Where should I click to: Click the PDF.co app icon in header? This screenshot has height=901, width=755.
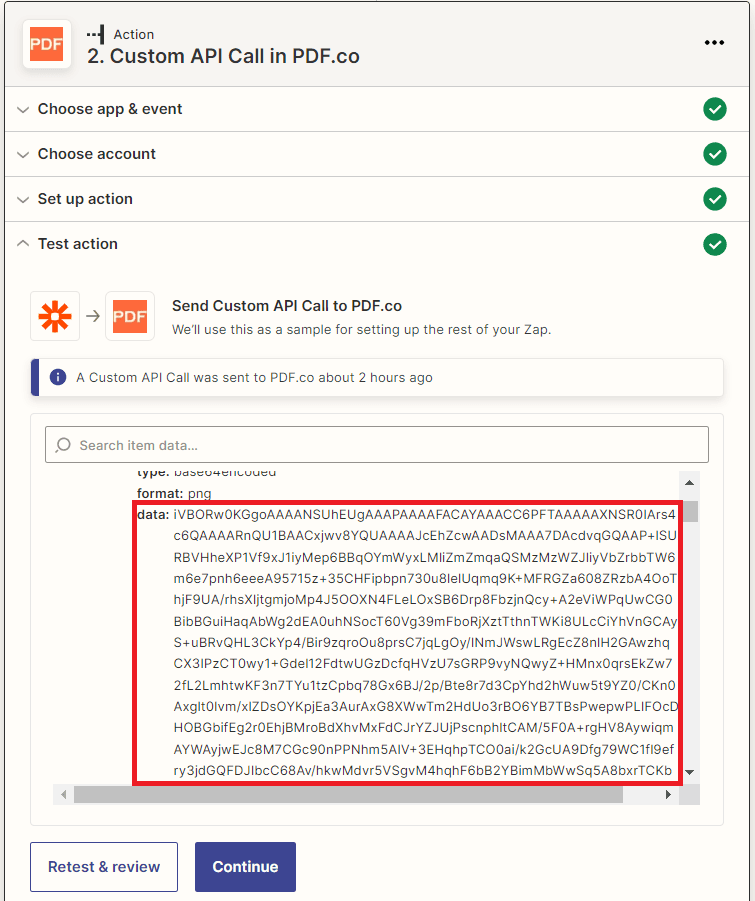46,43
